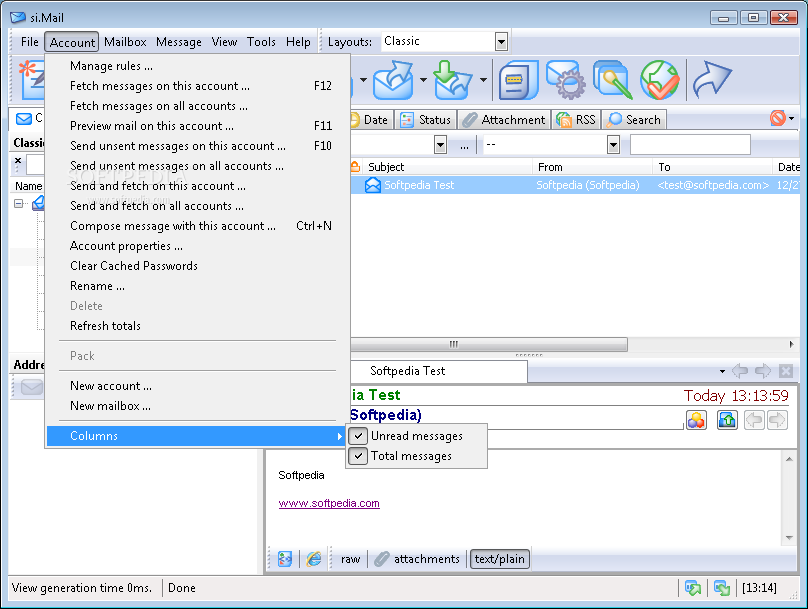This screenshot has width=808, height=609.
Task: Click the previous message arrow in header
Action: click(x=755, y=420)
